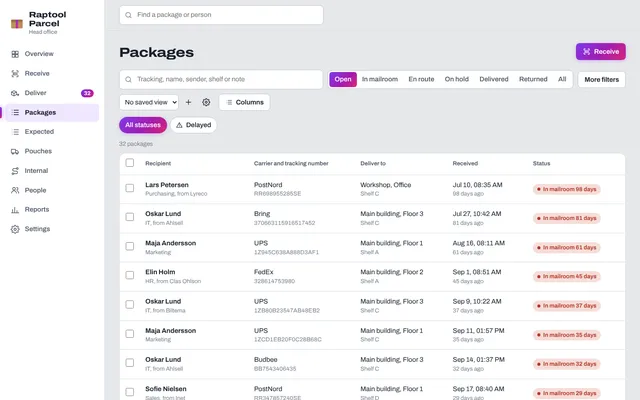Click the Overview grid icon

pos(15,54)
